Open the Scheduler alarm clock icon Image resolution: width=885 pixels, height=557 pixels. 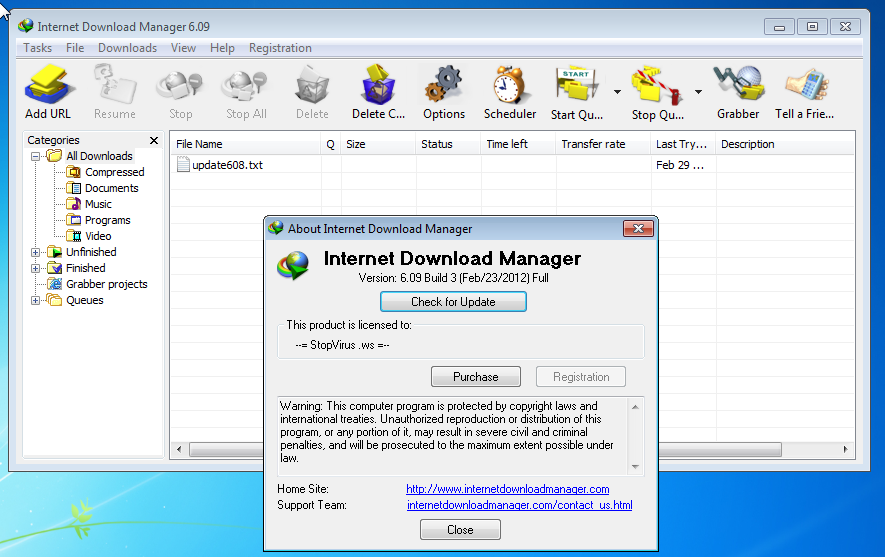pos(510,85)
